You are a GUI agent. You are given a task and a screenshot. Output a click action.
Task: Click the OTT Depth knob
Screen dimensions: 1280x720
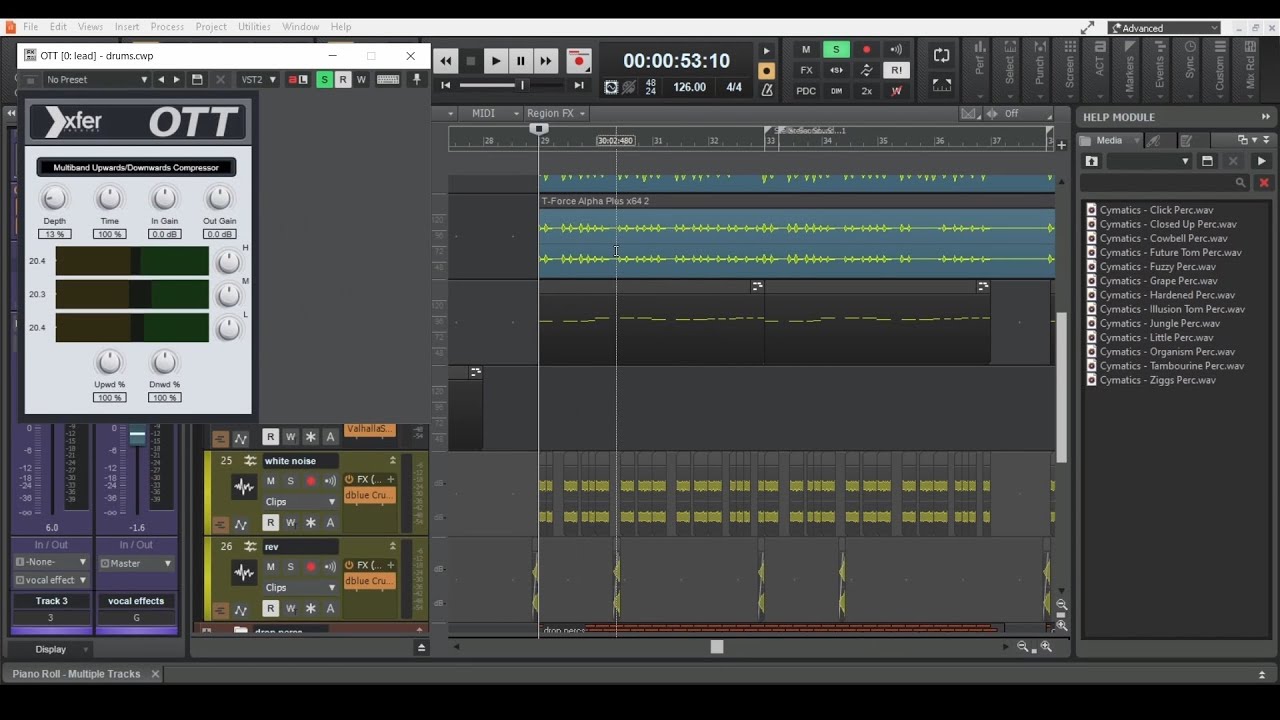pos(55,198)
